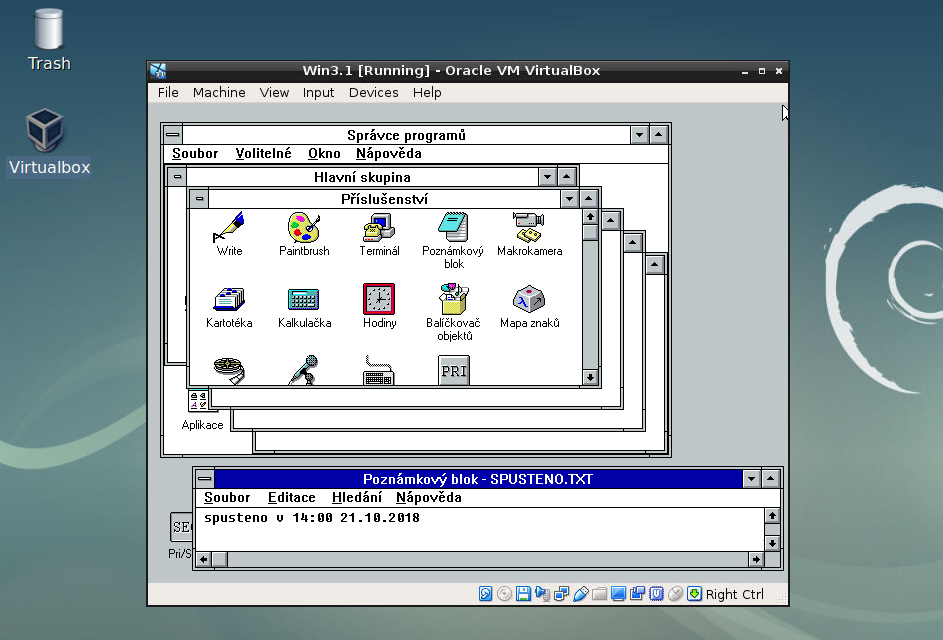Screen dimensions: 943x640
Task: Click the Hlavní skupina title bar
Action: tap(362, 177)
